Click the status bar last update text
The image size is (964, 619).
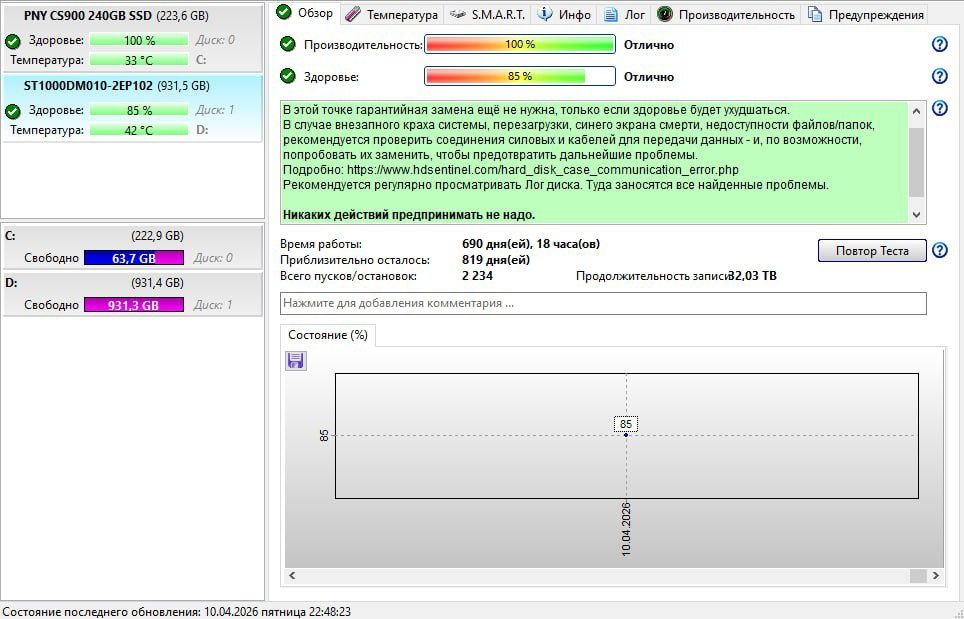pyautogui.click(x=176, y=612)
